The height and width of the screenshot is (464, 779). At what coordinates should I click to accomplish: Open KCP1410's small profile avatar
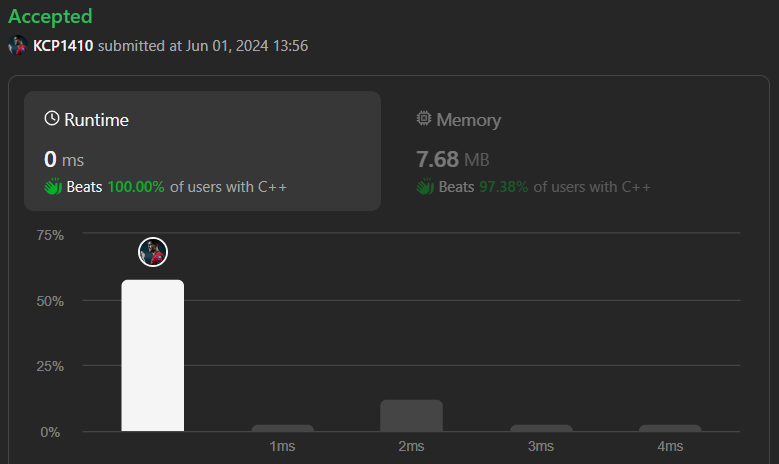click(18, 45)
